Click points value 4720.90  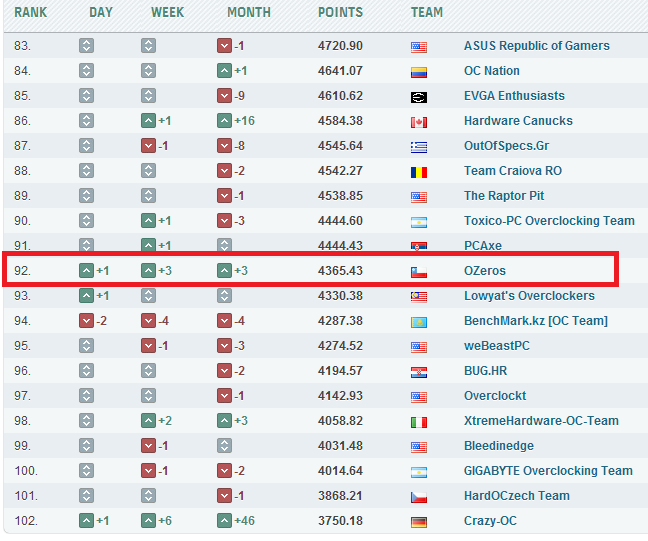340,46
